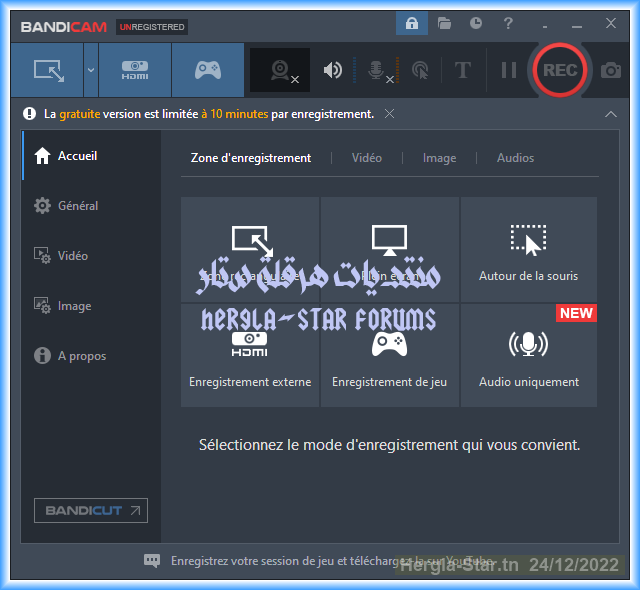The height and width of the screenshot is (590, 640).
Task: Open the Vidéo sidebar section
Action: point(91,256)
